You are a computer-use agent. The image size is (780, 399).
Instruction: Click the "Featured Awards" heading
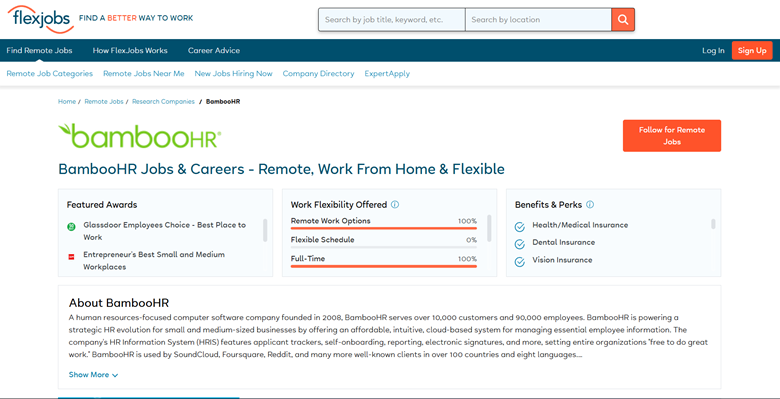coord(102,204)
